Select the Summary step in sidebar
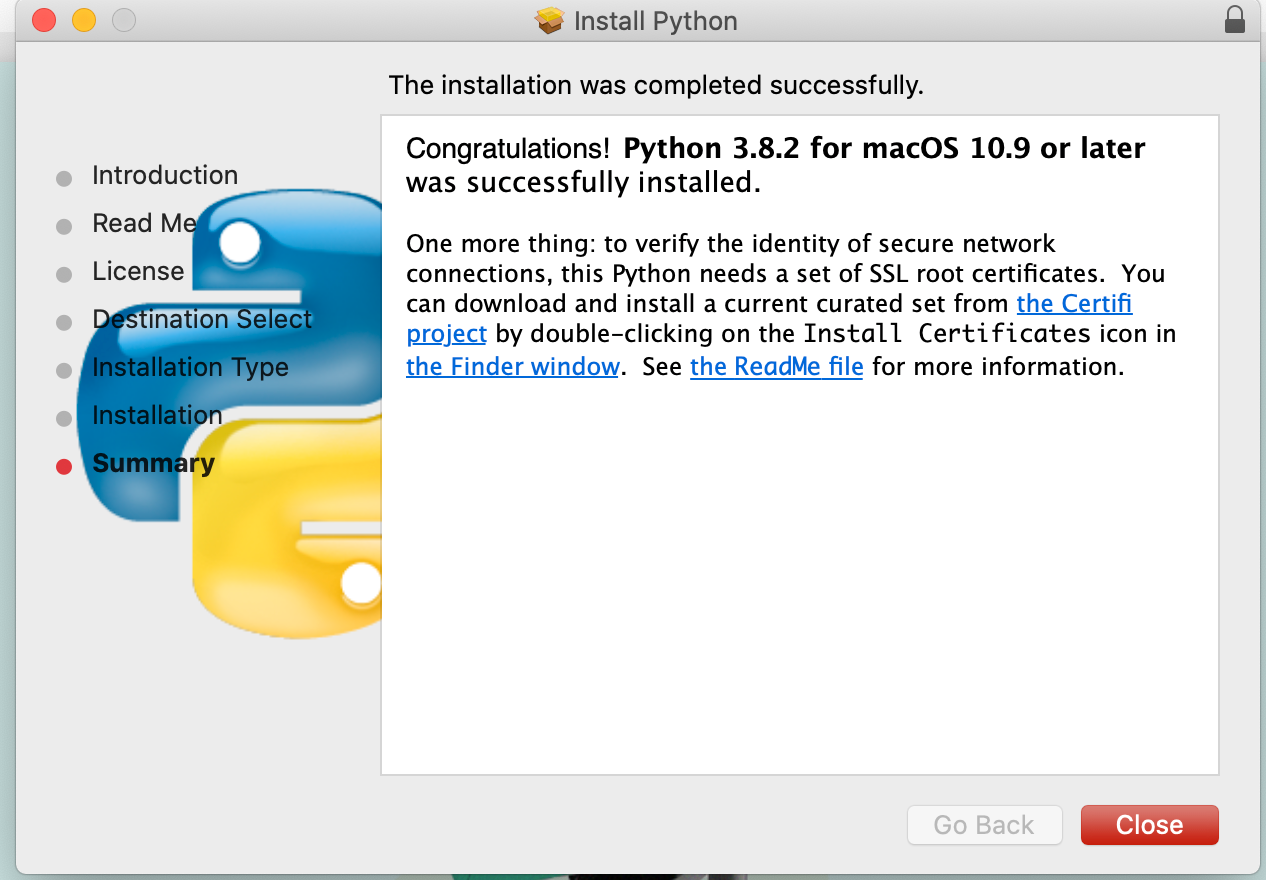 tap(153, 463)
